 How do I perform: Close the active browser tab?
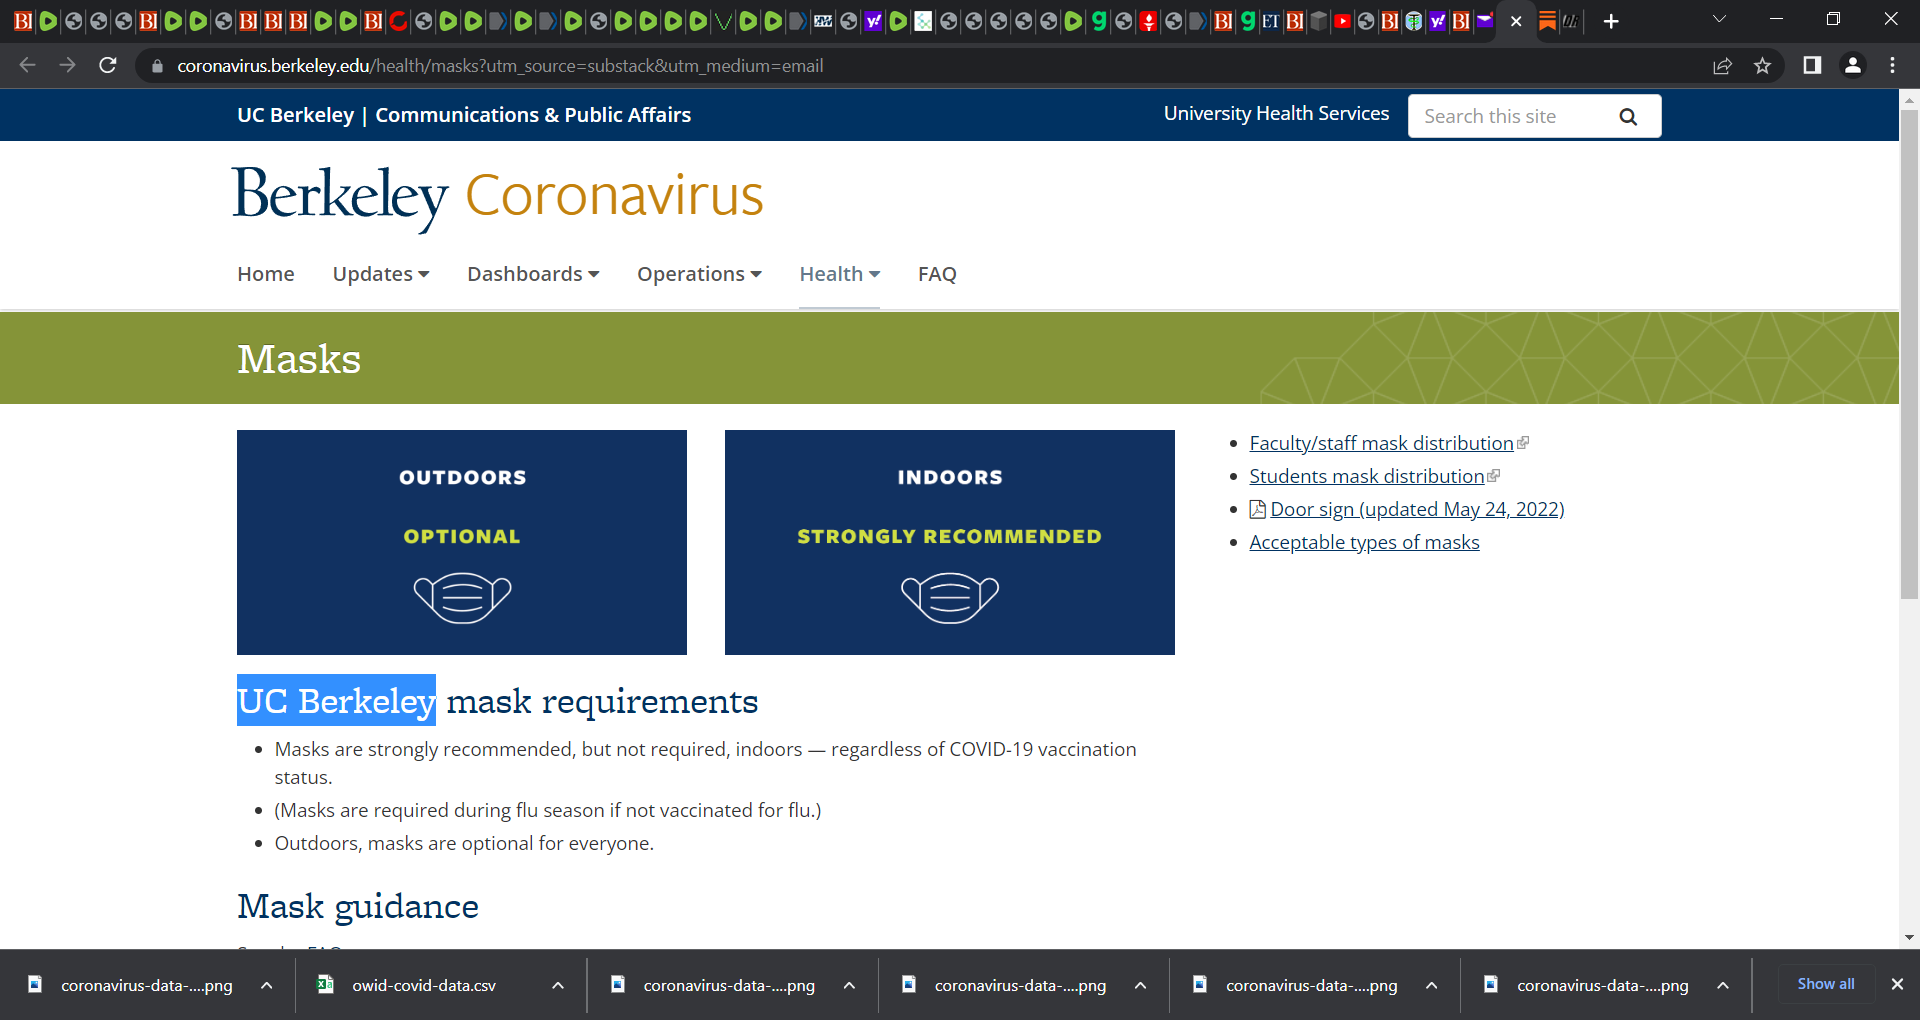[1516, 21]
